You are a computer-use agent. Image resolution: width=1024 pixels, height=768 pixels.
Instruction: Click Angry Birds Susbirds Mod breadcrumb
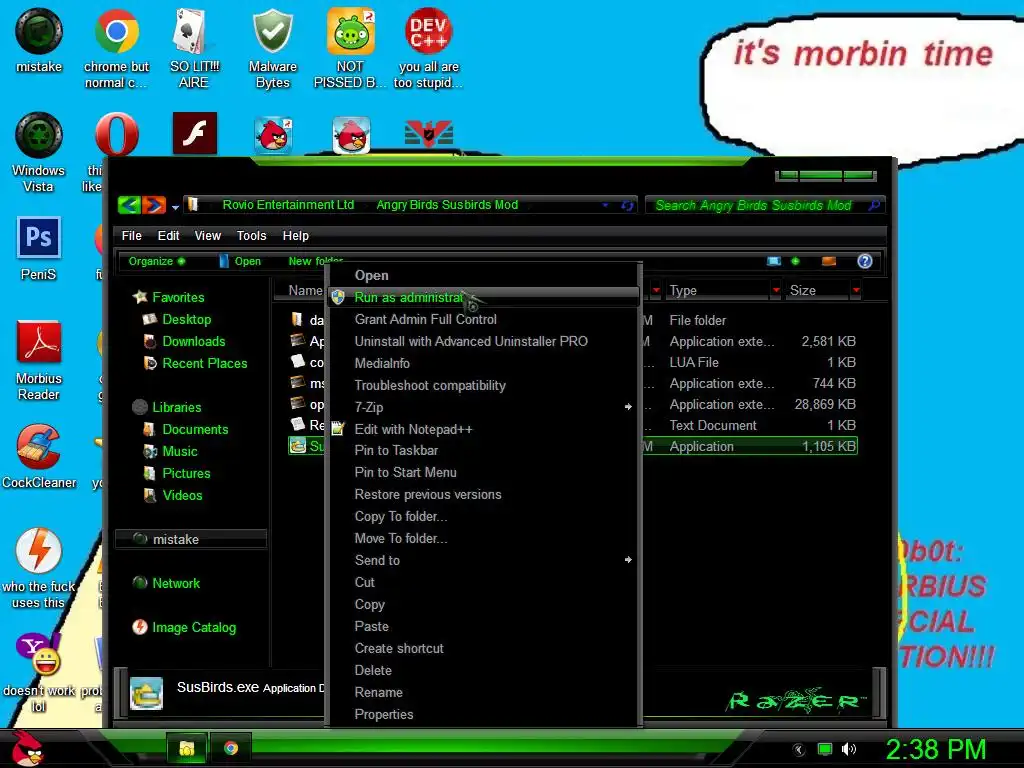[x=447, y=205]
